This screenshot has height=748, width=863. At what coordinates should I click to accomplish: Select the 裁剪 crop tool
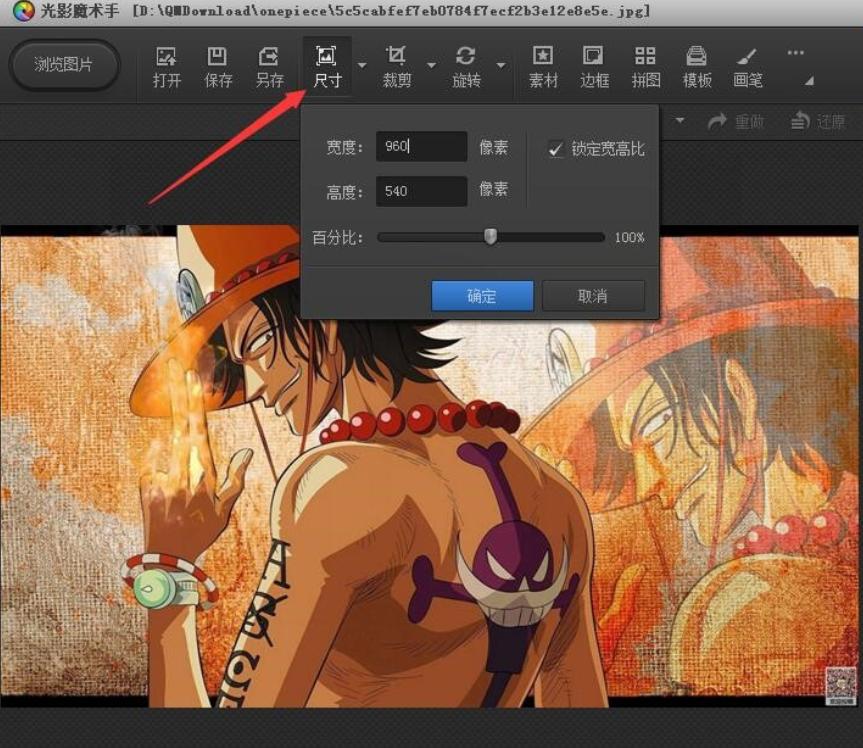[x=397, y=67]
